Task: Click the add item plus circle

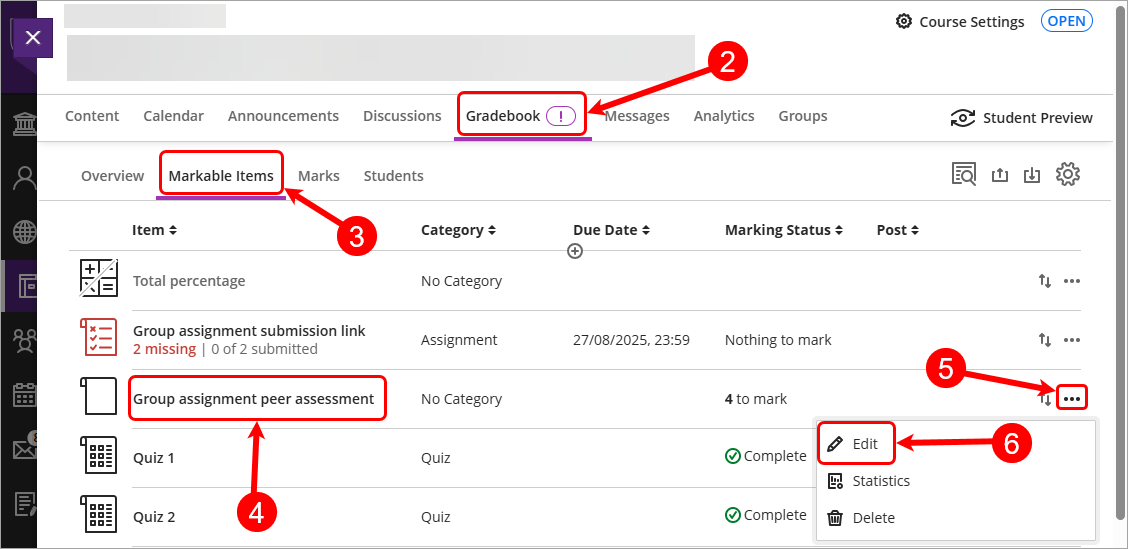Action: pos(575,252)
